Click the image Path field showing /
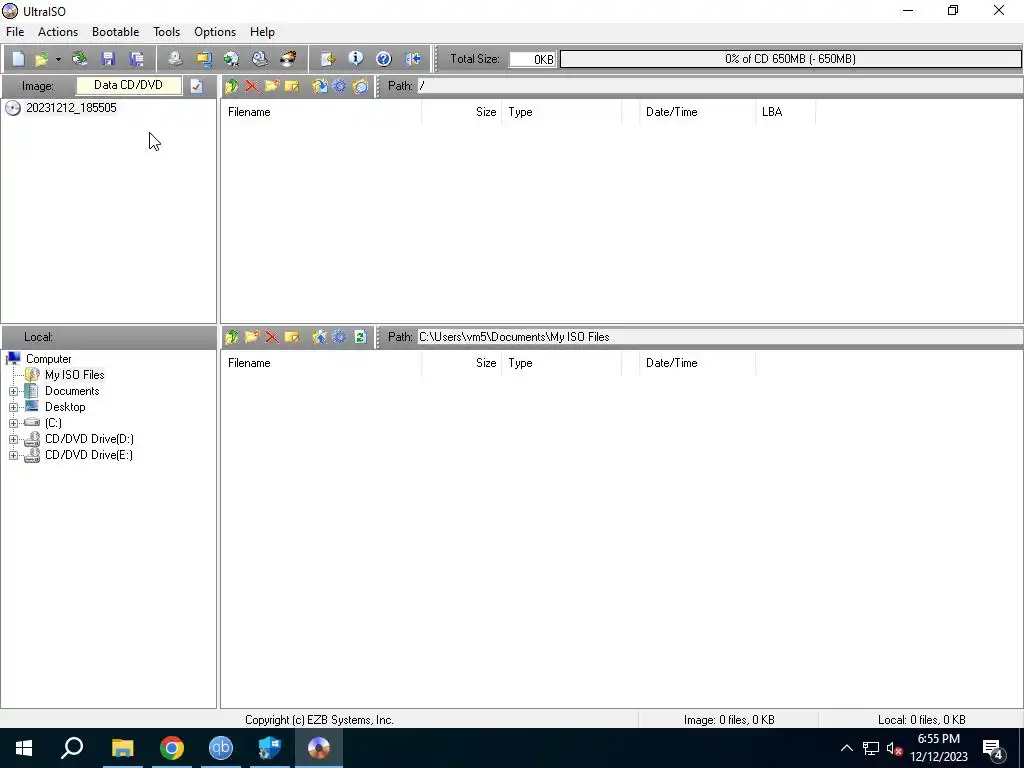1024x768 pixels. pos(720,86)
